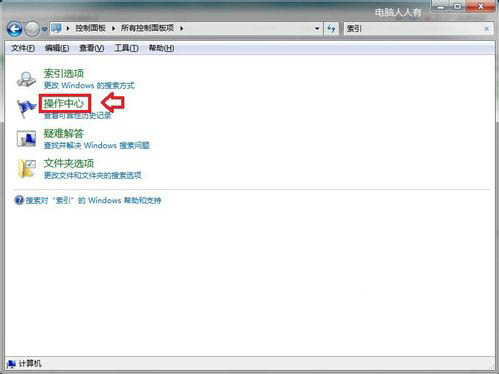499x374 pixels.
Task: Click the refresh icon beside address bar
Action: (x=331, y=29)
